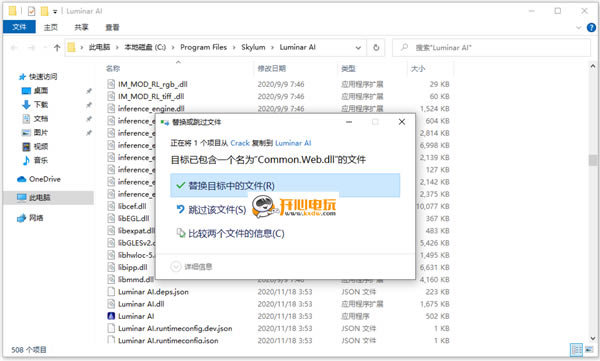The image size is (600, 361).
Task: Click the vertical scrollbar thumb in file list
Action: [x=593, y=160]
